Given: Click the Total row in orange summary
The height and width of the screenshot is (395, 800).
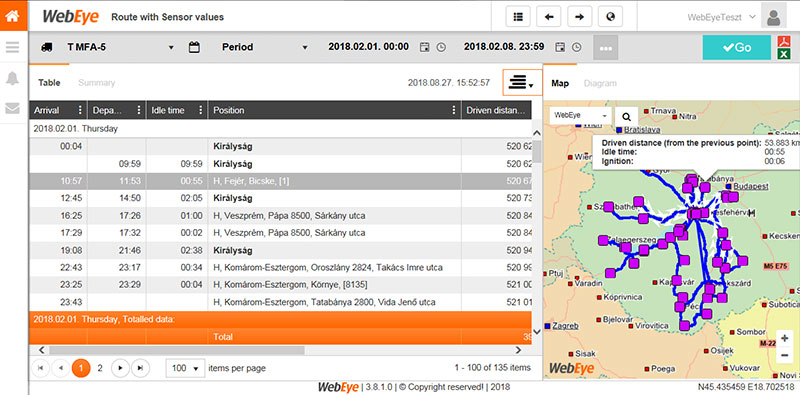Looking at the screenshot, I should 281,337.
